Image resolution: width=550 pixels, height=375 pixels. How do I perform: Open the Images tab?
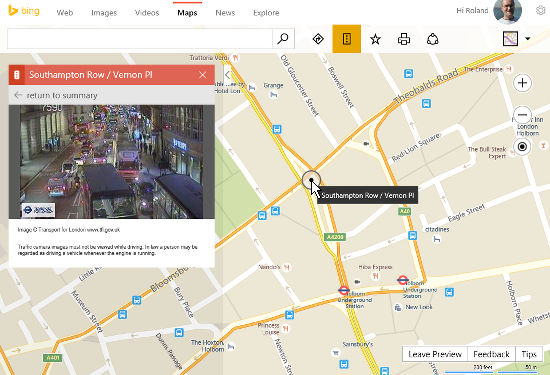(104, 13)
